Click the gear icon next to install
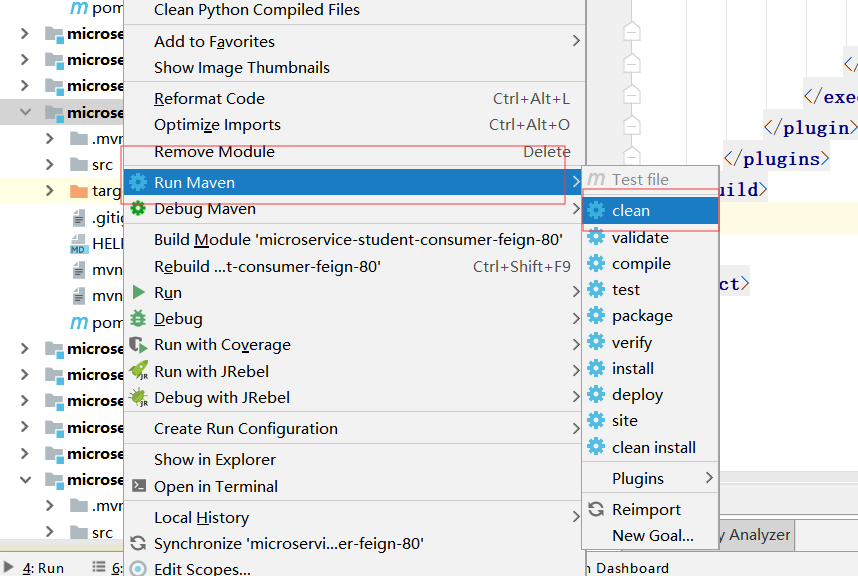The height and width of the screenshot is (576, 858). click(596, 368)
